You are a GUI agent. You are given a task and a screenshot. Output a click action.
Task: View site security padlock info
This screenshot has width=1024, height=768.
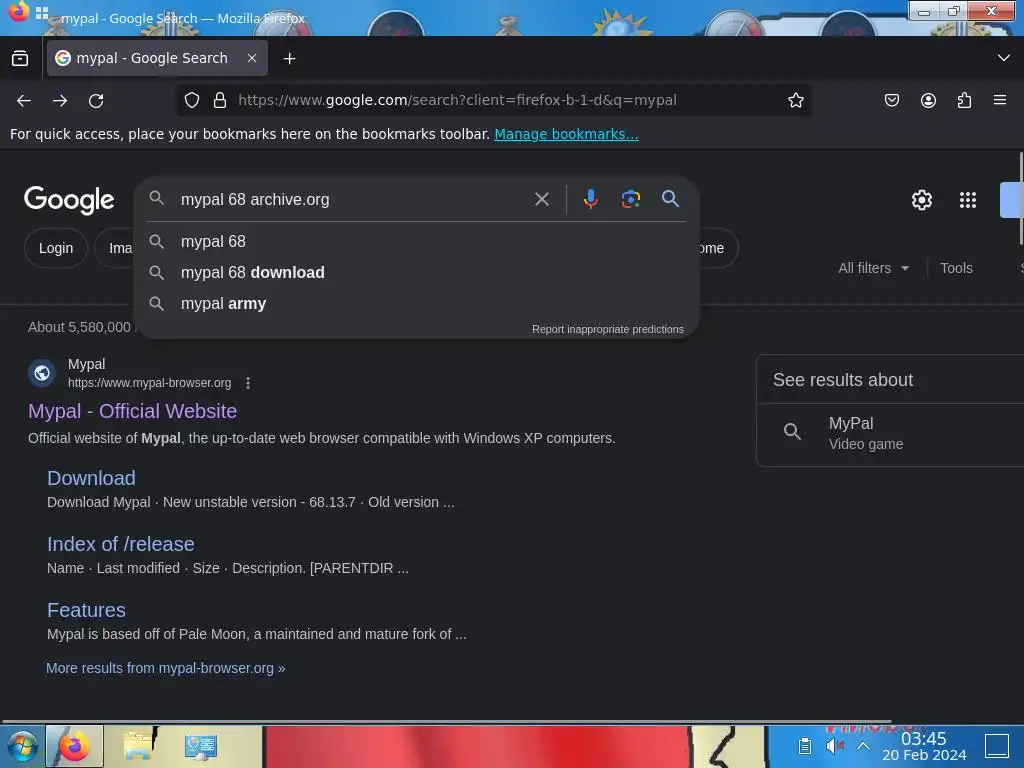220,100
